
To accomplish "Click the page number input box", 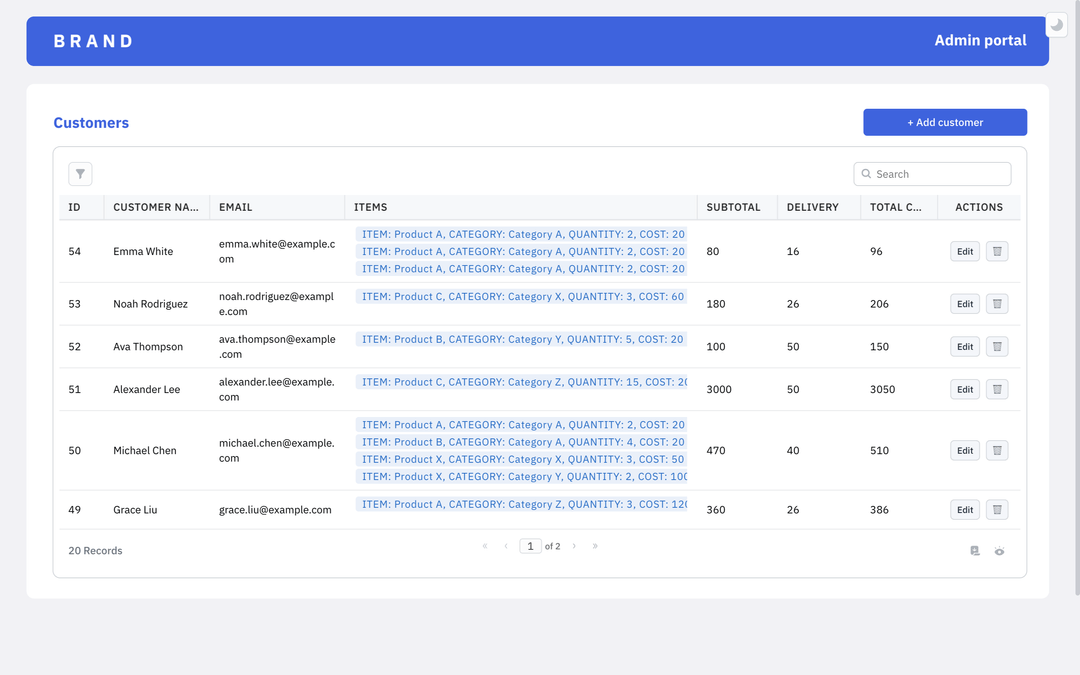I will click(x=530, y=546).
